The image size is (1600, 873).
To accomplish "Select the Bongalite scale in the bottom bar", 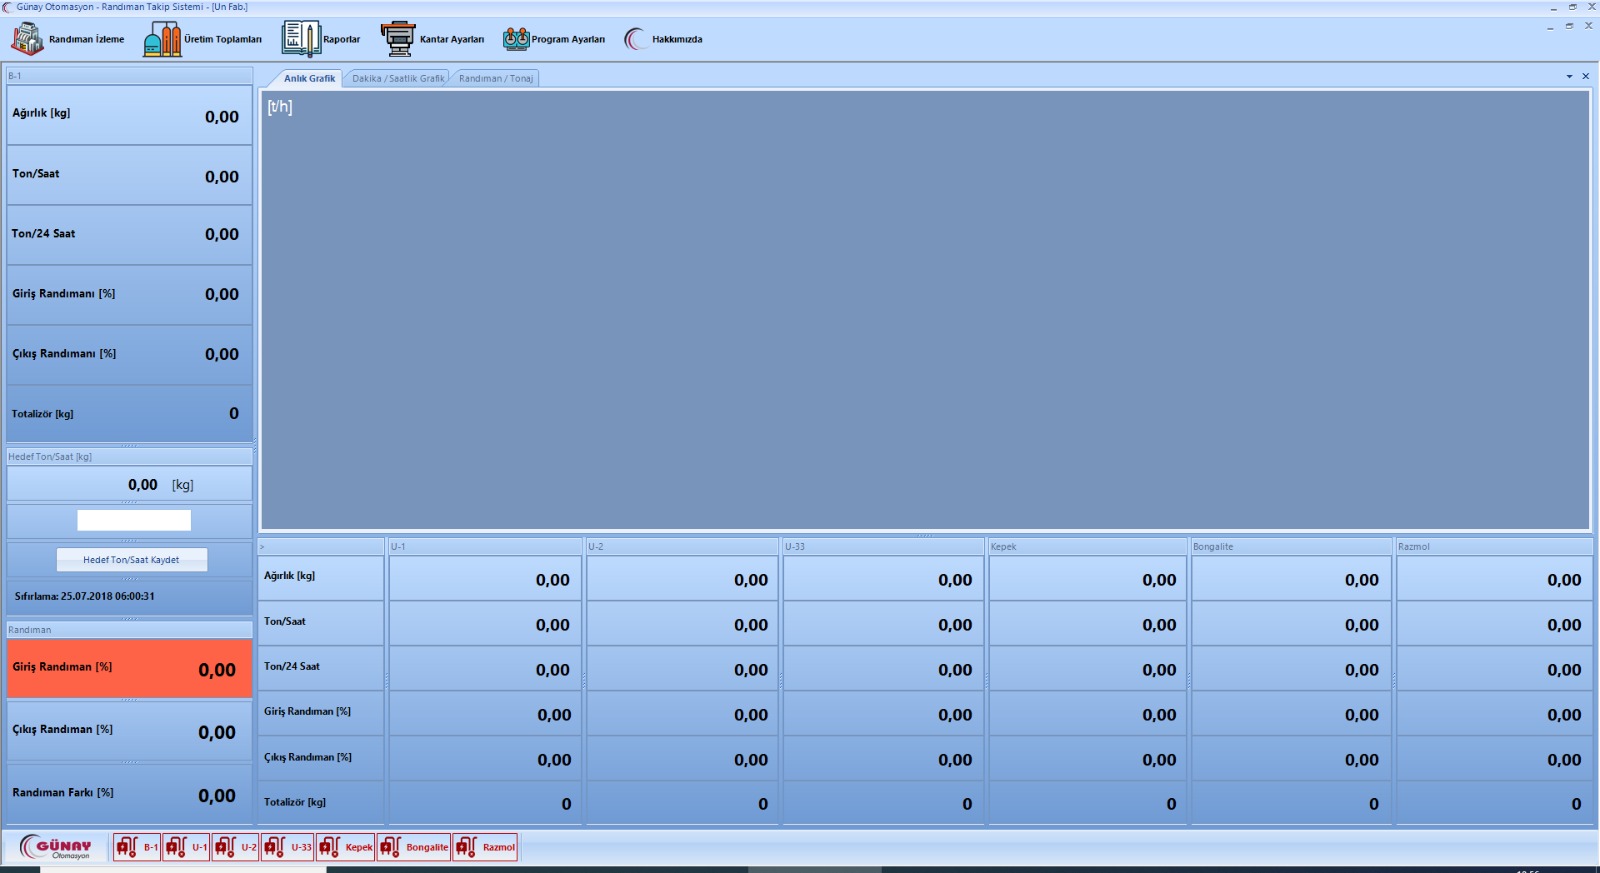I will [x=413, y=847].
